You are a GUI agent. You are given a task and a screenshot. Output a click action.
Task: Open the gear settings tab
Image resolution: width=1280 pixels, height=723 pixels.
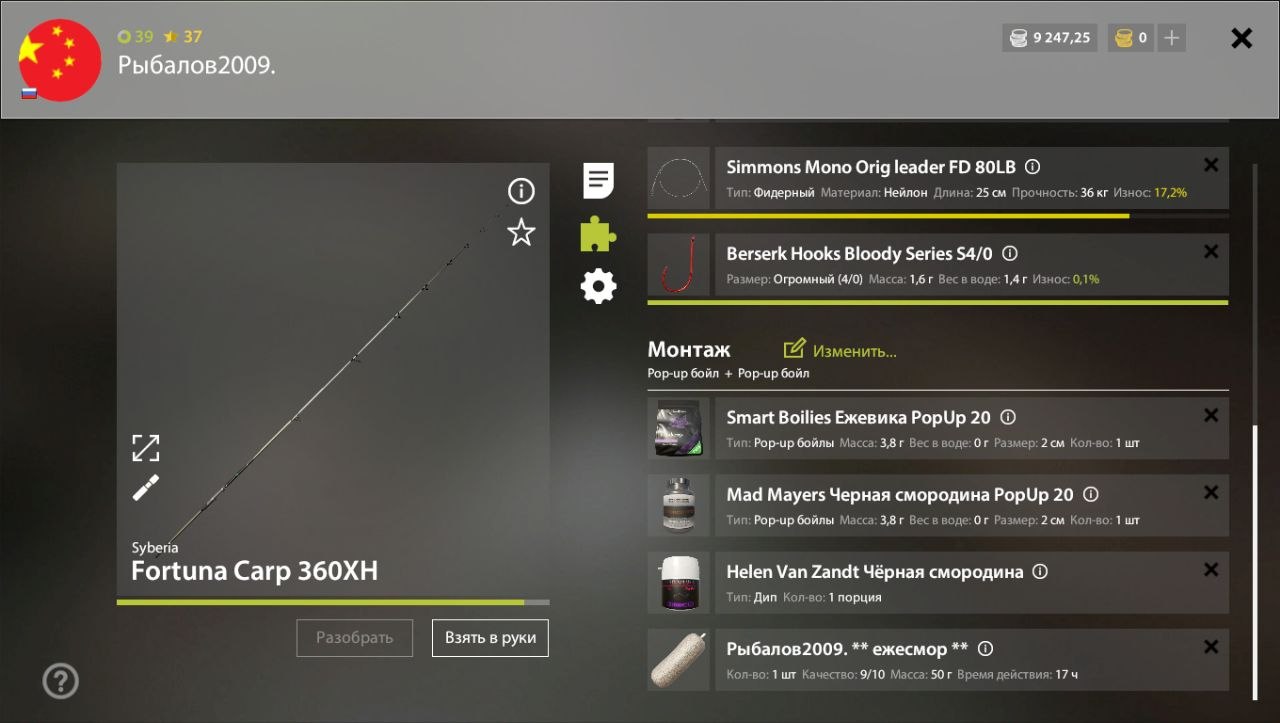point(598,287)
